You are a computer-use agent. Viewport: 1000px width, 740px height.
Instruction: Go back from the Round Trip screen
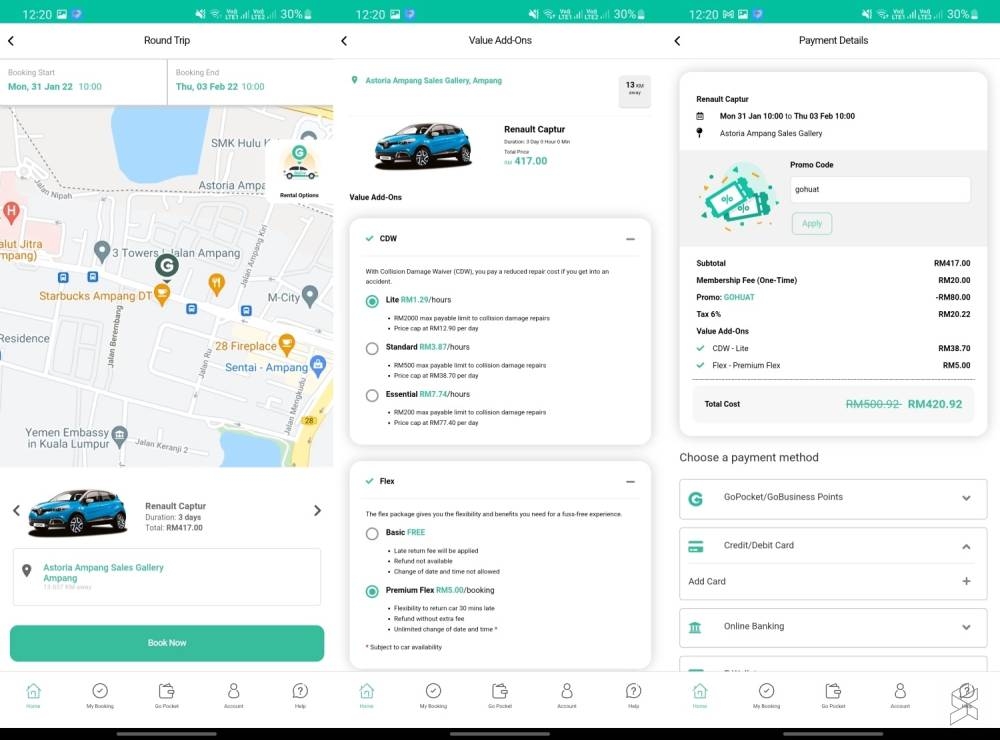[11, 41]
